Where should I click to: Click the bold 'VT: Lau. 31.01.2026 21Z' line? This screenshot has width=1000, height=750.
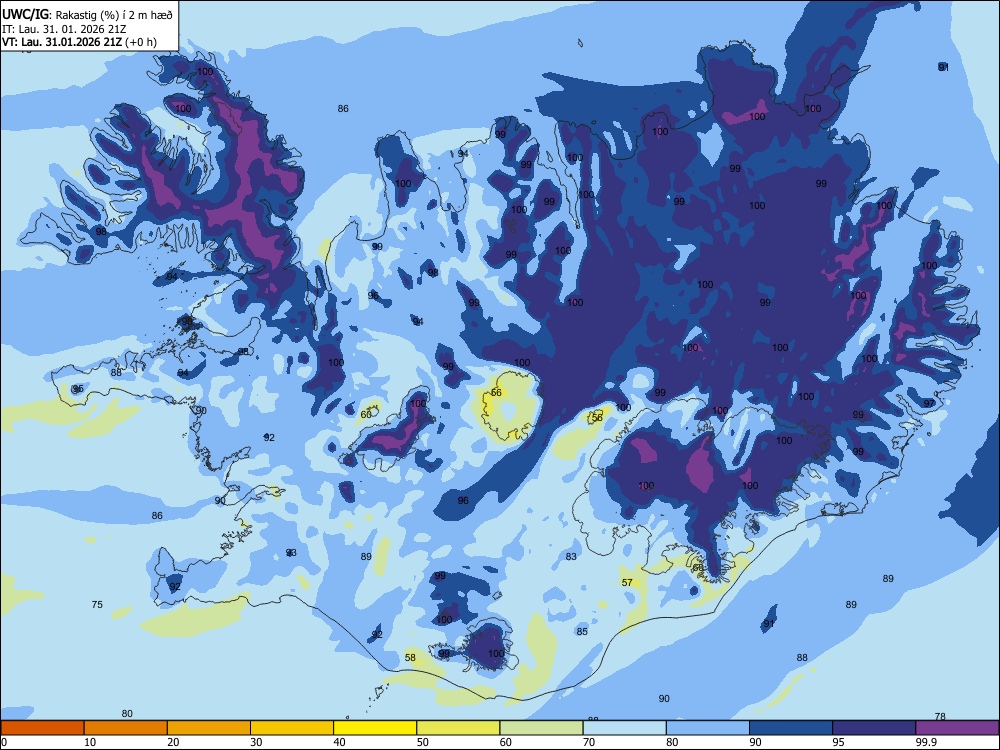click(61, 42)
